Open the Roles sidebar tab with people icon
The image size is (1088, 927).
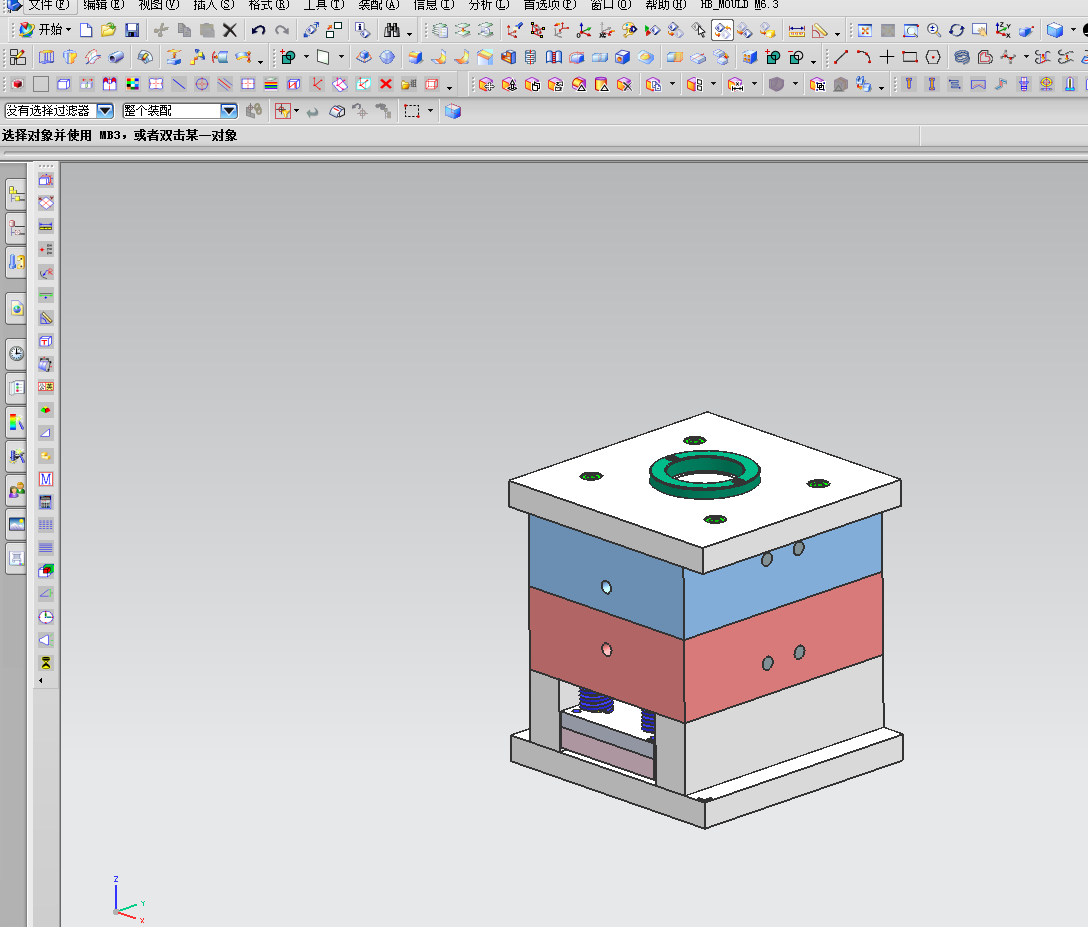pyautogui.click(x=17, y=491)
